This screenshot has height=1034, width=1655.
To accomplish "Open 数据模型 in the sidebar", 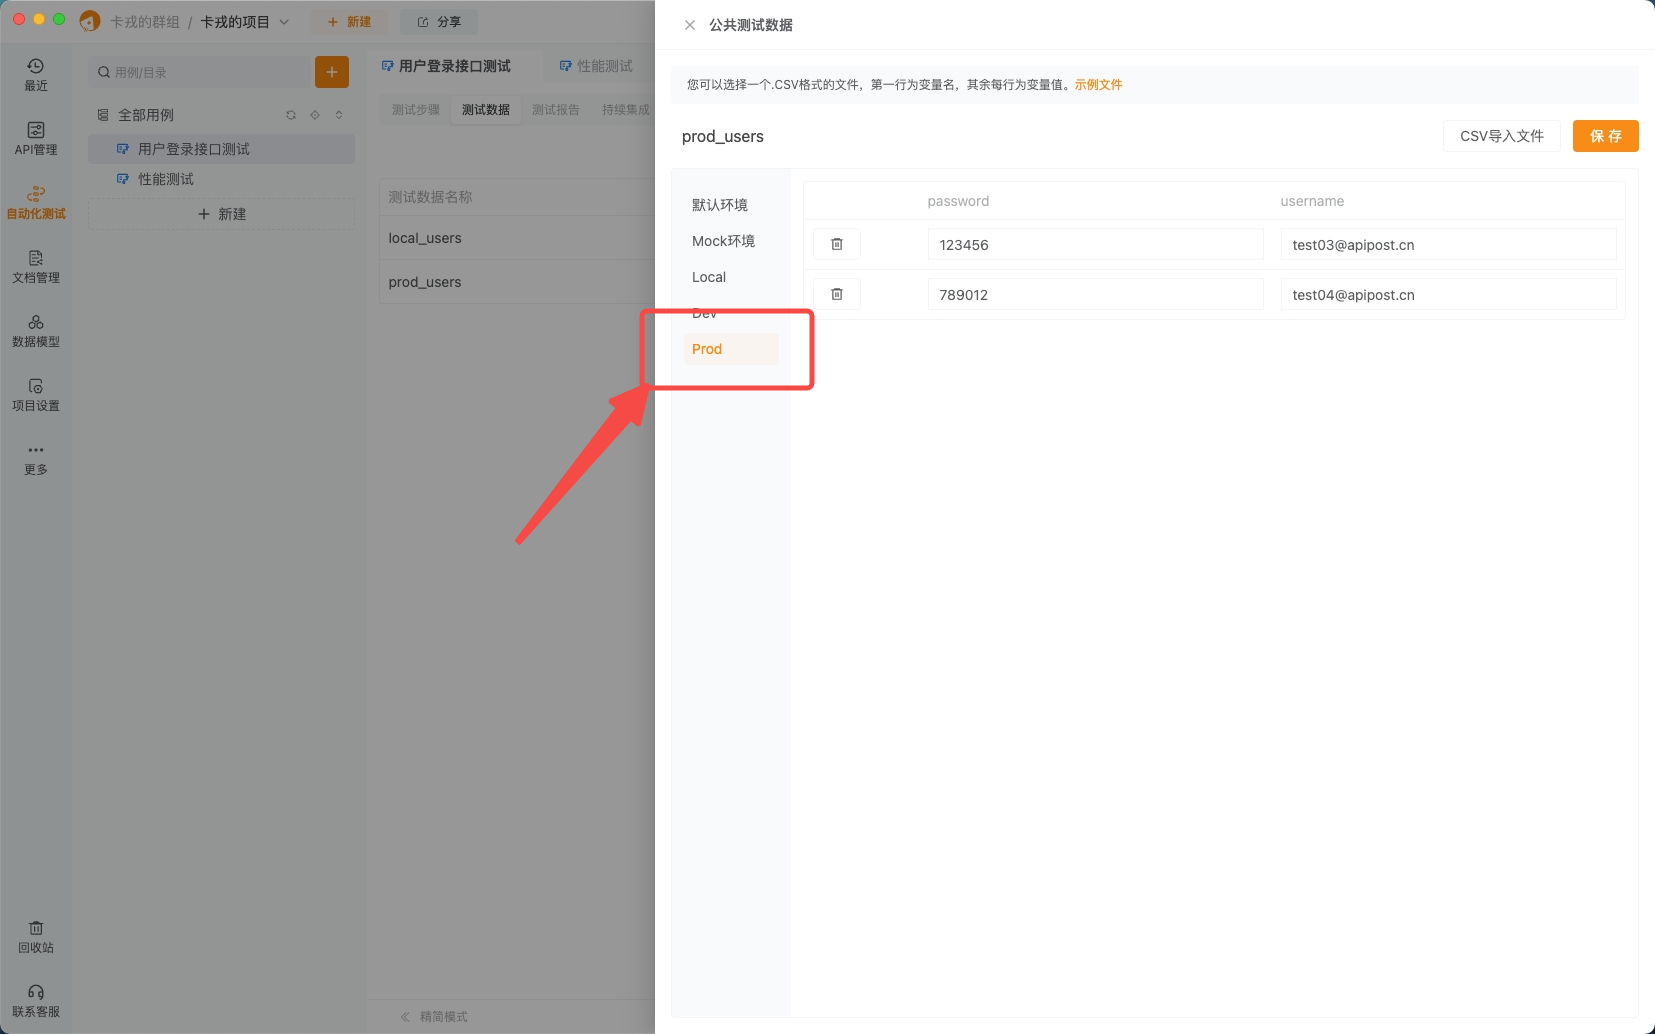I will tap(36, 331).
